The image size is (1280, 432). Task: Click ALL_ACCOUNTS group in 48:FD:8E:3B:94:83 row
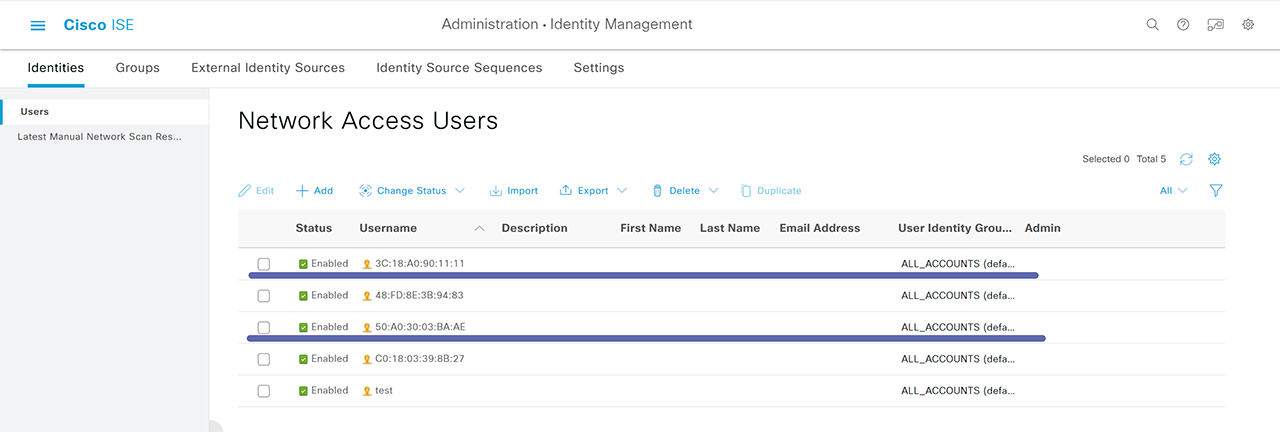point(958,296)
